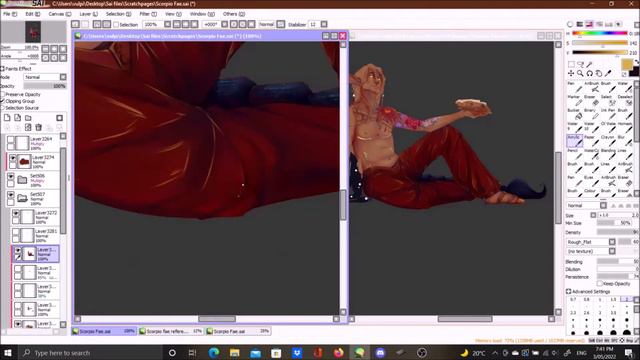
Task: Open the no texture brush dropdown
Action: (591, 251)
